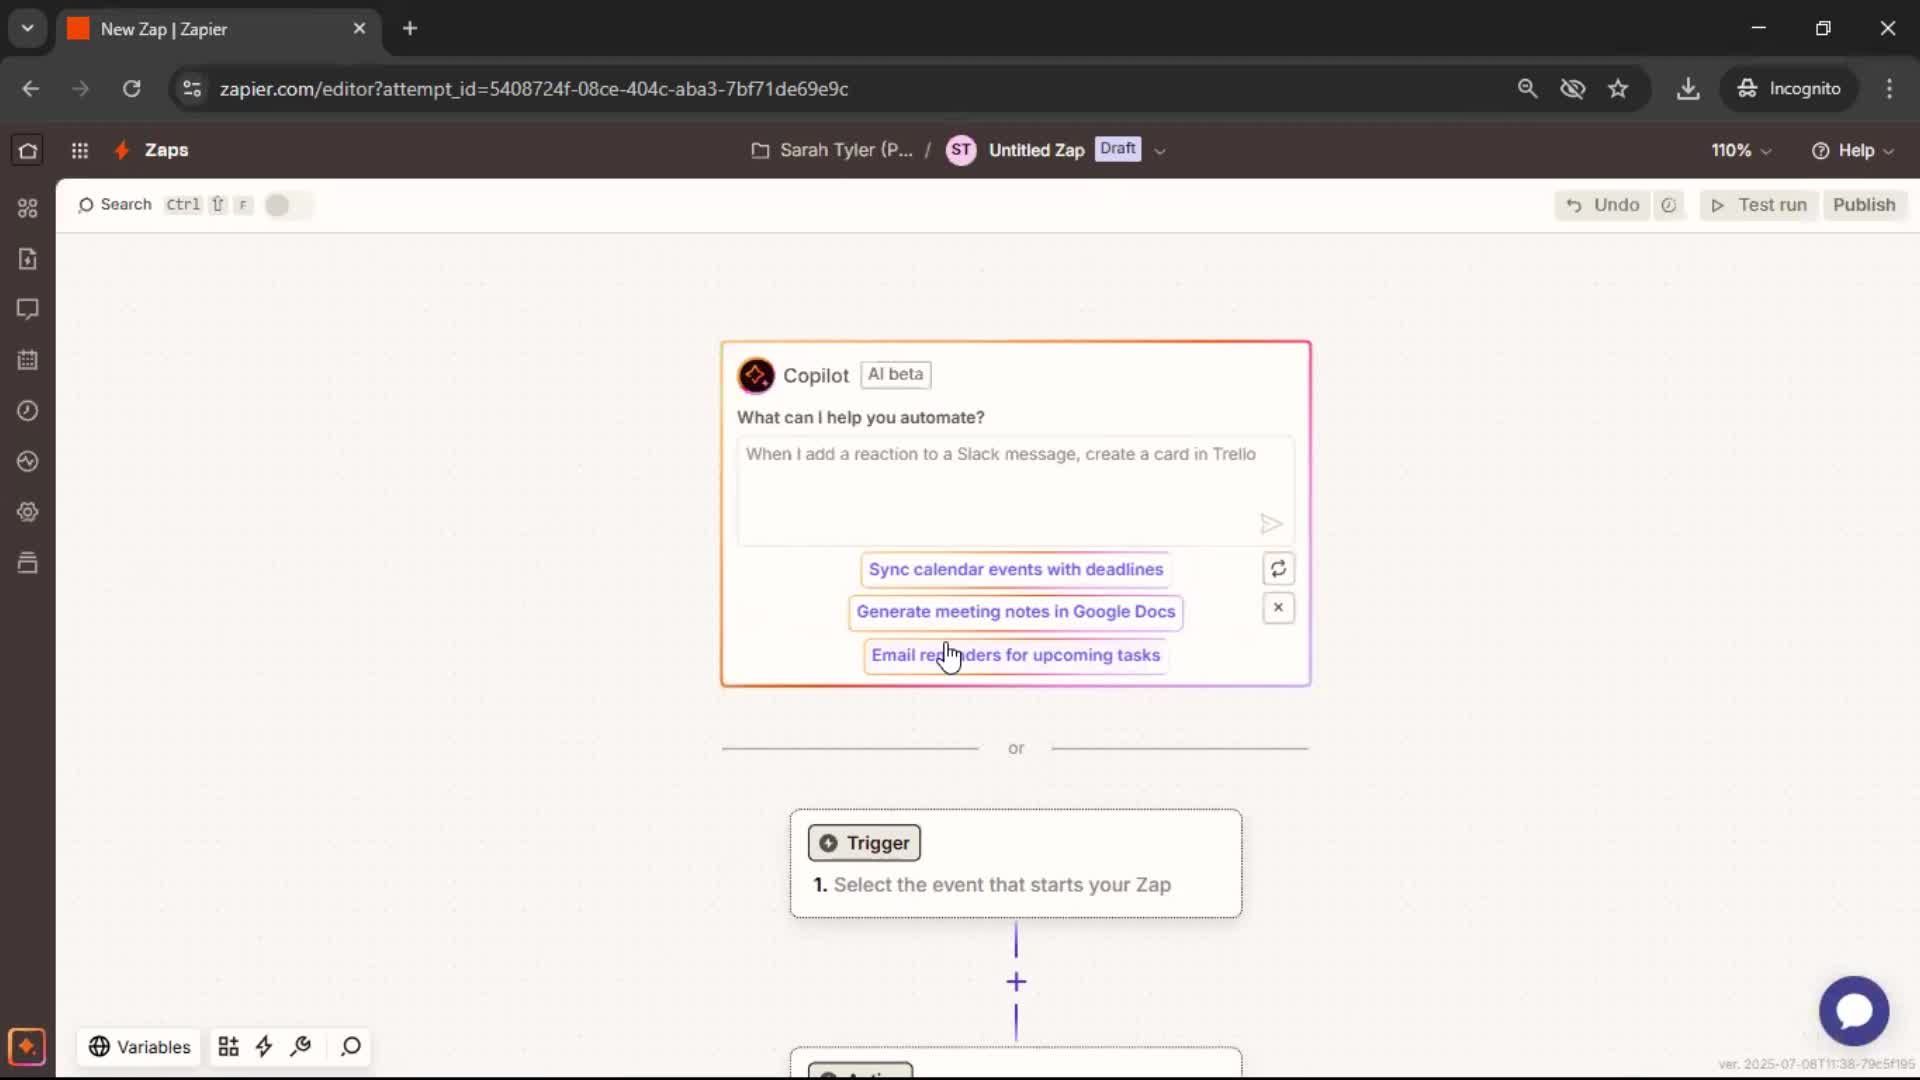
Task: Open the Incognito profile button
Action: coord(1788,89)
